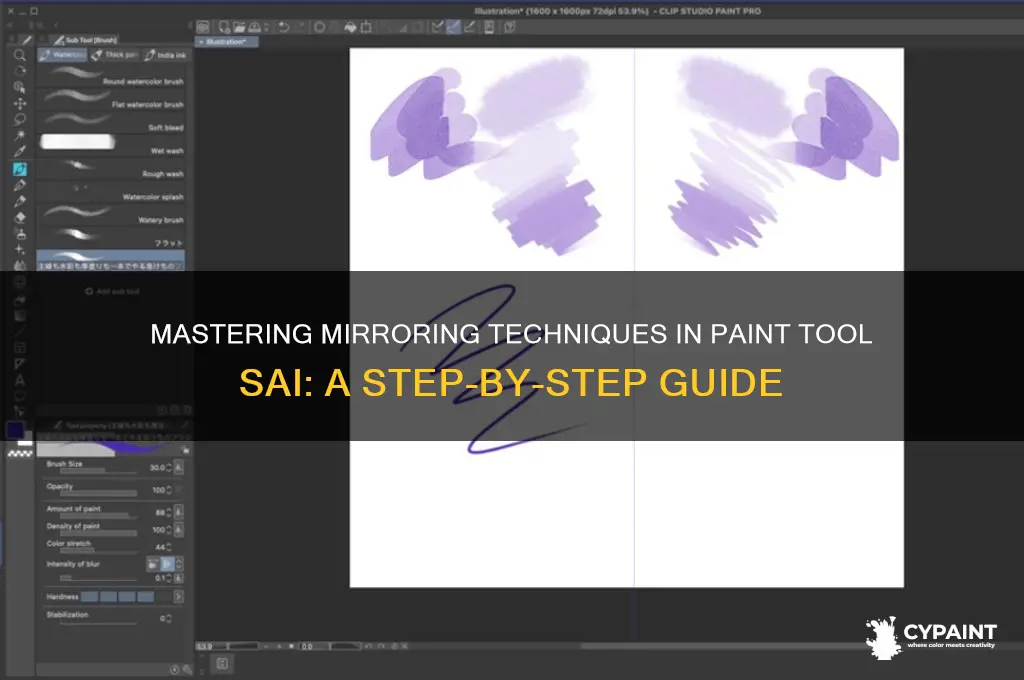Open Clip Studio launcher from toolbar
Viewport: 1024px width, 680px height.
(203, 27)
